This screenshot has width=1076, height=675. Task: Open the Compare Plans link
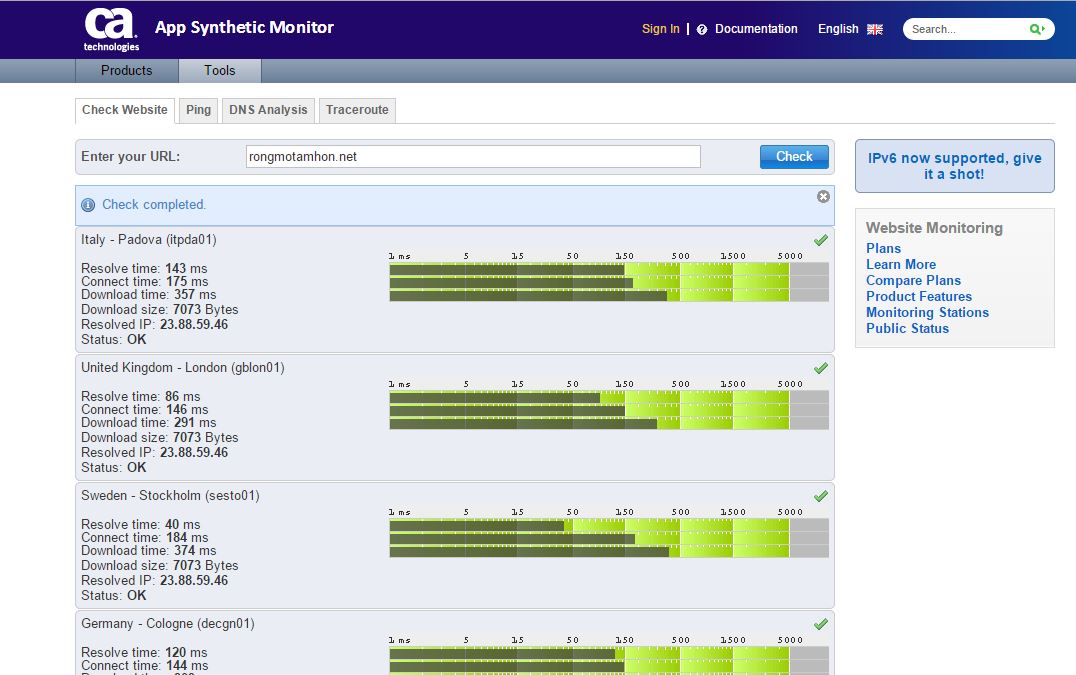(x=913, y=280)
